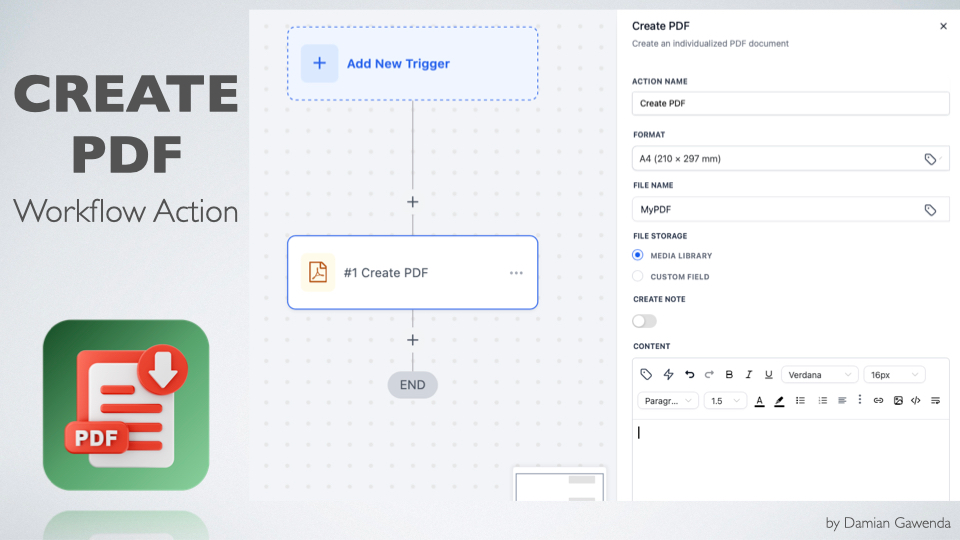Enable the Create Note toggle

tap(645, 321)
